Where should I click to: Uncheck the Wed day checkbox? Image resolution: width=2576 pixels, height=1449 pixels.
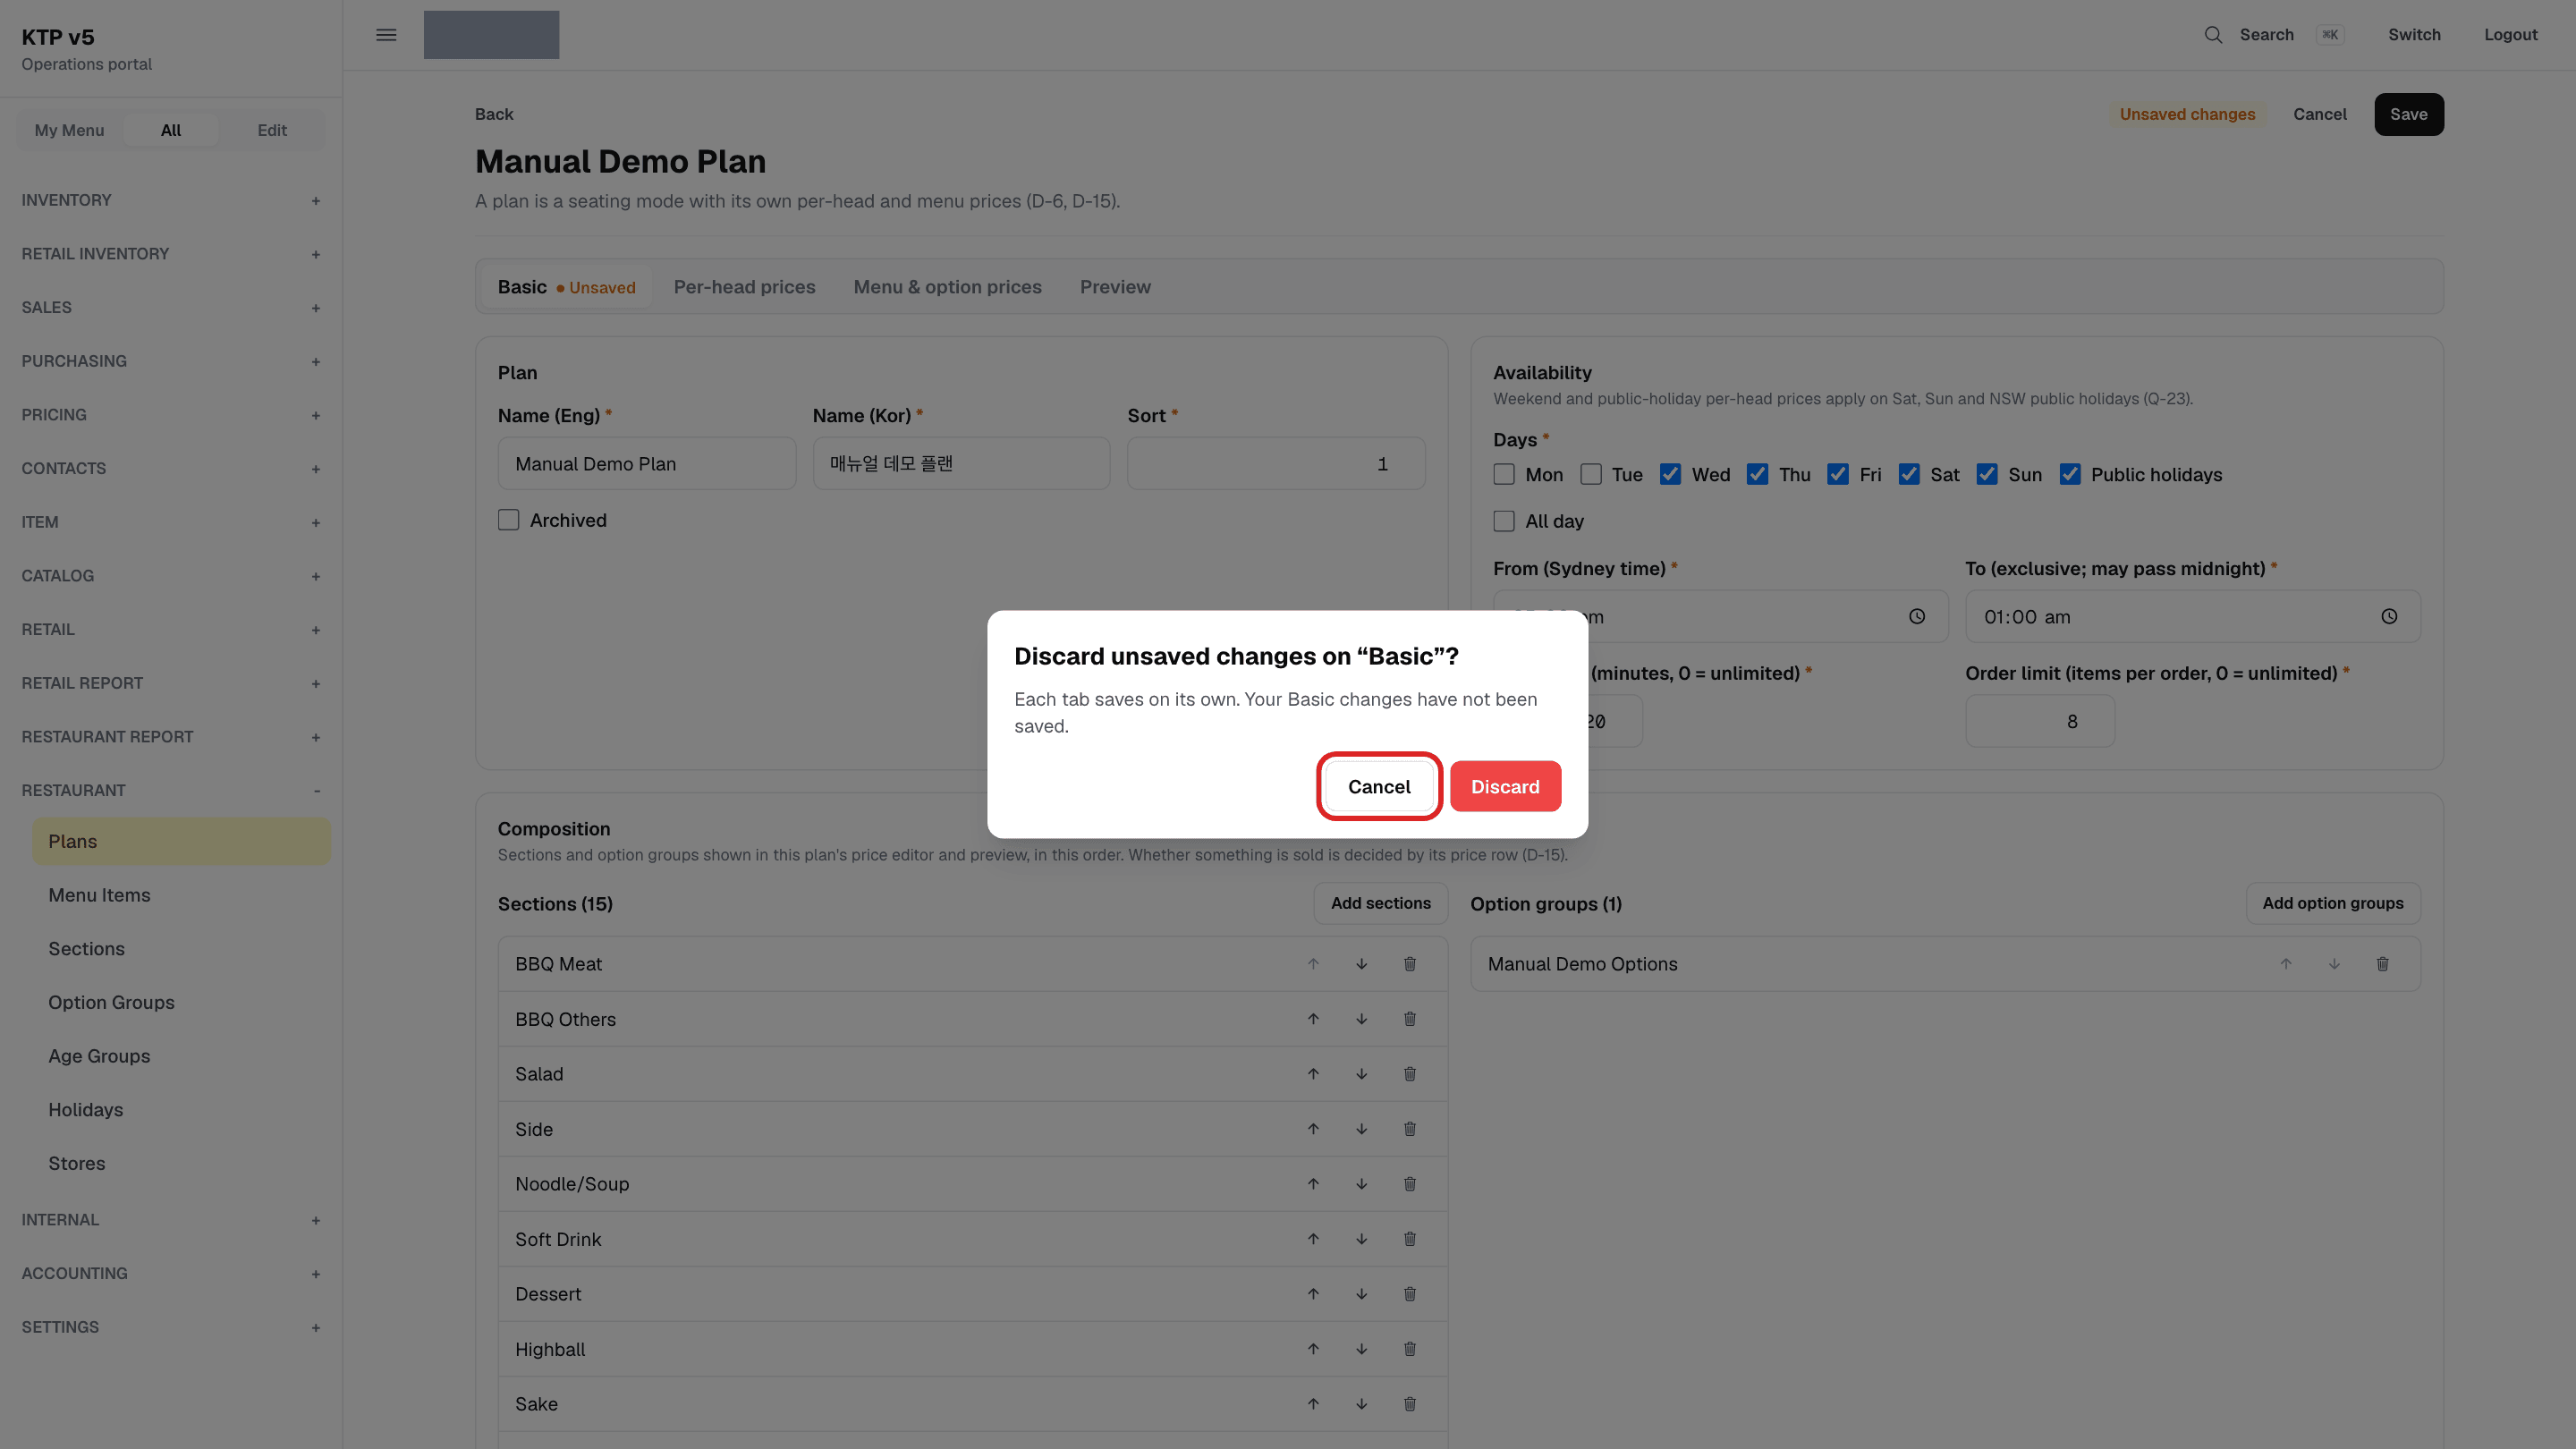(1670, 475)
